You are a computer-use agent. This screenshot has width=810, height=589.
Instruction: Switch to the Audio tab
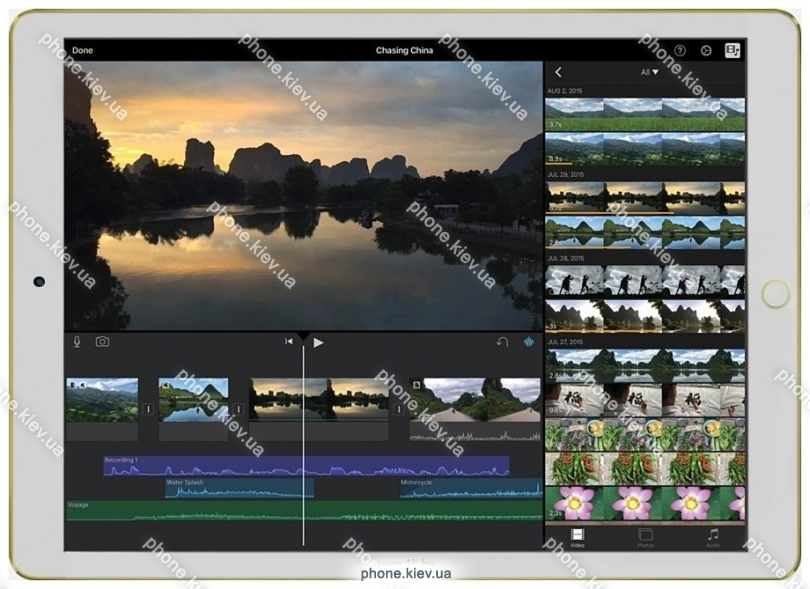712,538
